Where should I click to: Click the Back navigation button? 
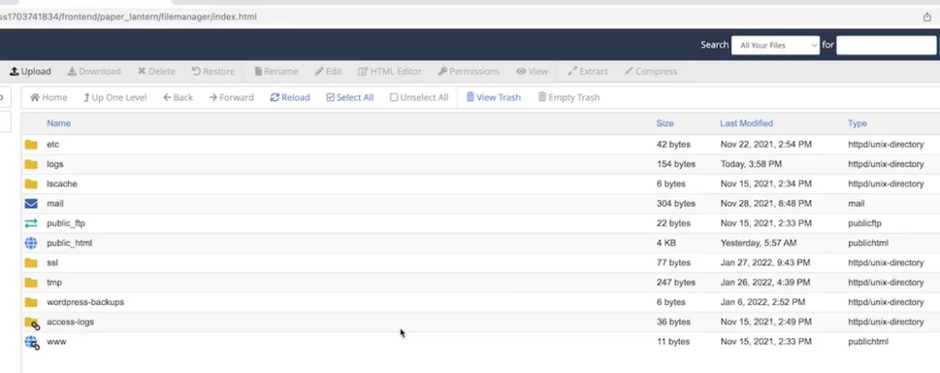click(178, 97)
